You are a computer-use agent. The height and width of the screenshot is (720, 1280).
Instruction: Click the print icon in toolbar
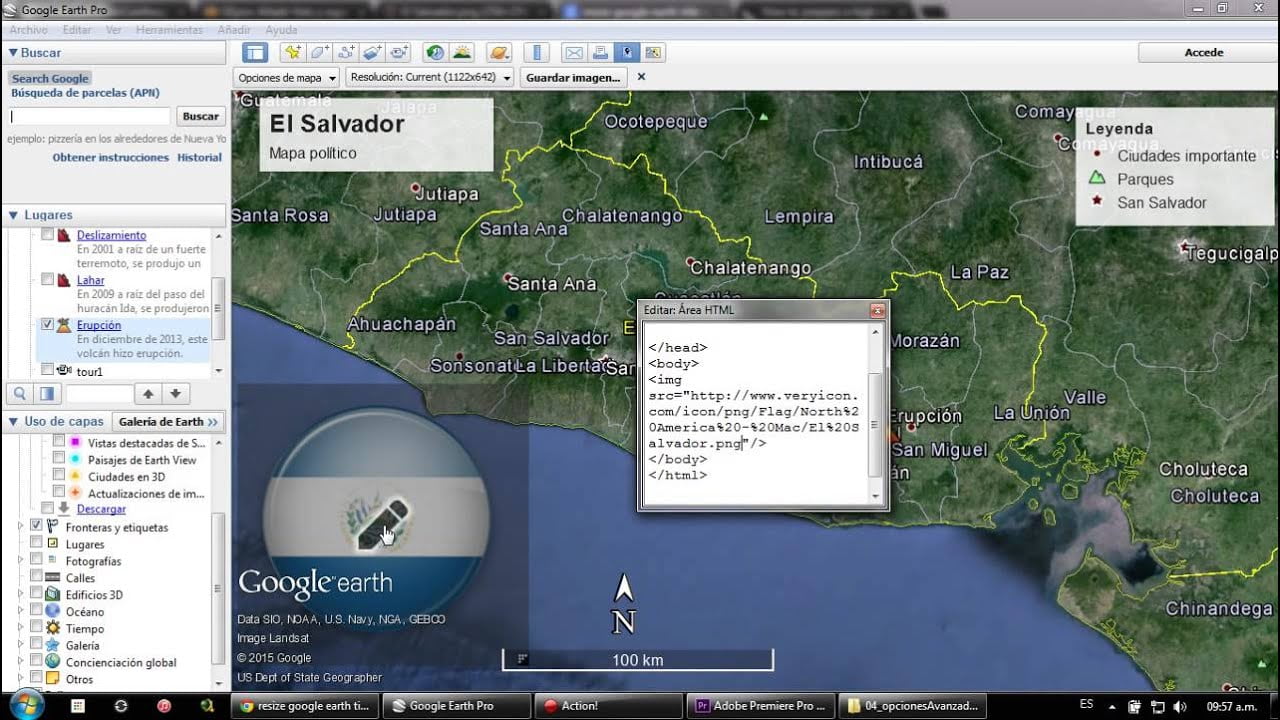coord(600,53)
